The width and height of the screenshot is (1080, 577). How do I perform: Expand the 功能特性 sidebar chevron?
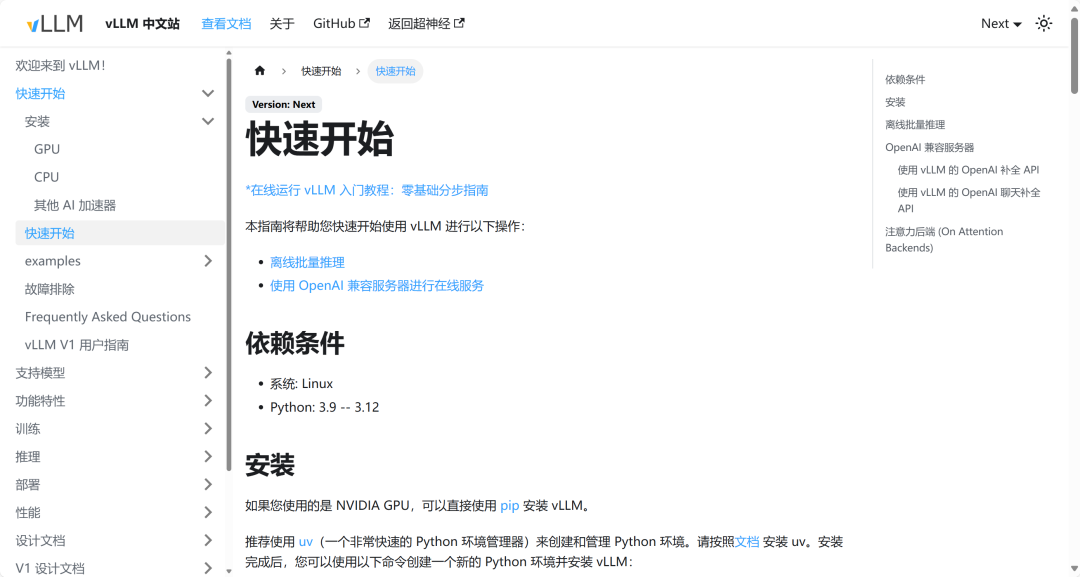point(207,401)
